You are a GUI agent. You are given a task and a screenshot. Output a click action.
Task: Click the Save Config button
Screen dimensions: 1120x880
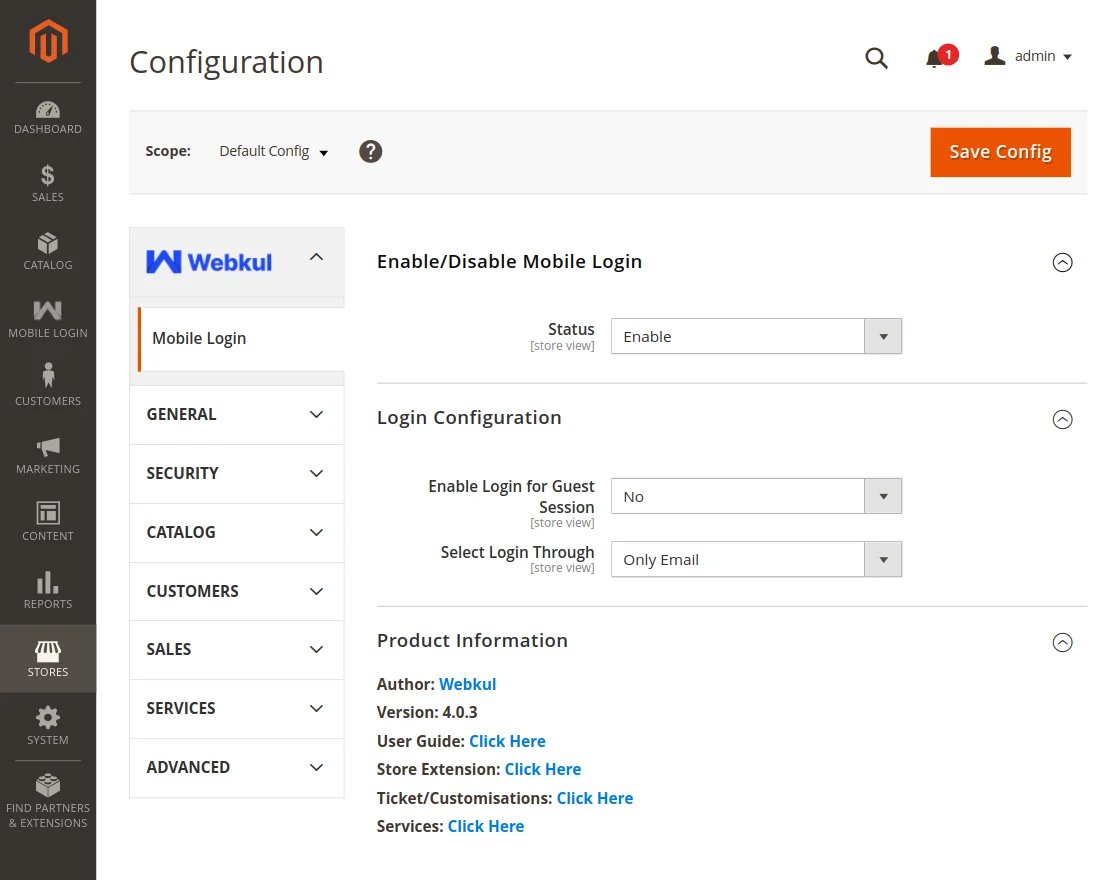[x=1000, y=152]
